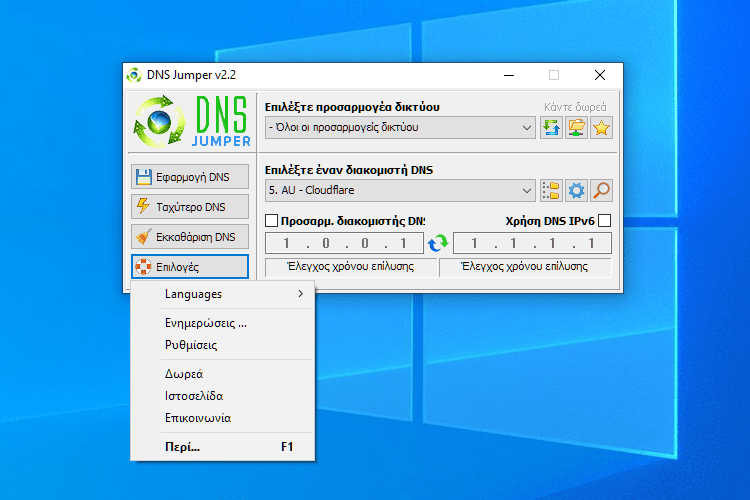
Task: Select Επικοινωνία menu entry
Action: tap(222, 418)
